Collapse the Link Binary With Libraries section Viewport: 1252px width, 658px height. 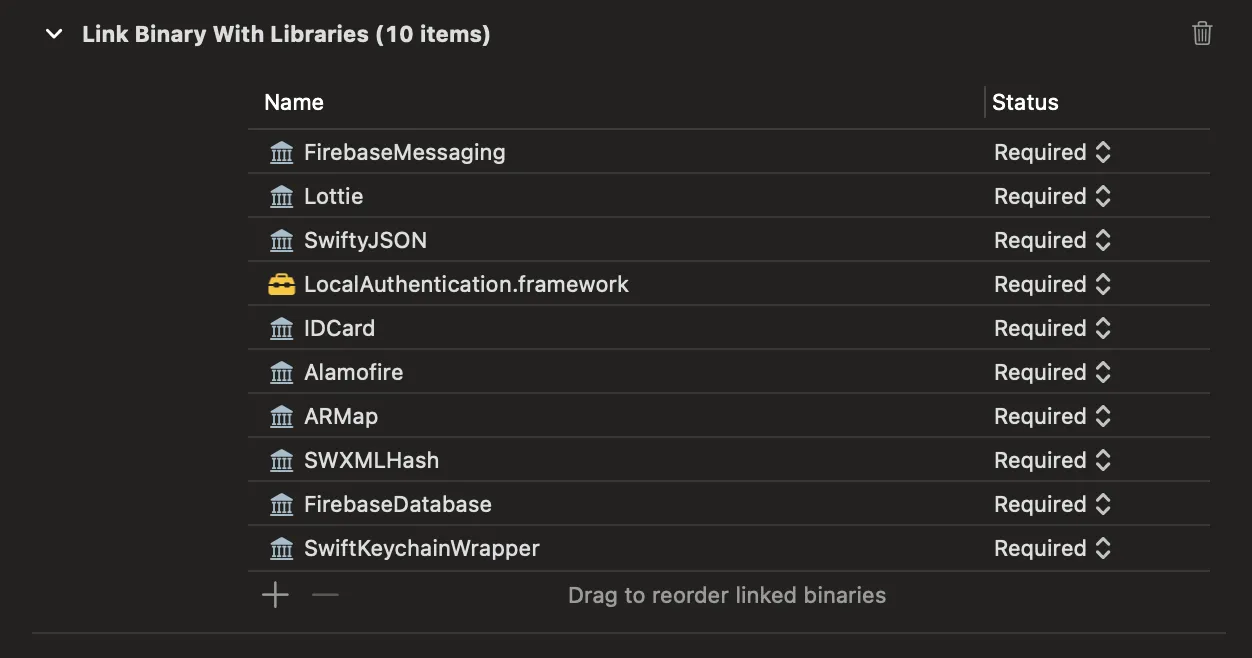pyautogui.click(x=54, y=35)
